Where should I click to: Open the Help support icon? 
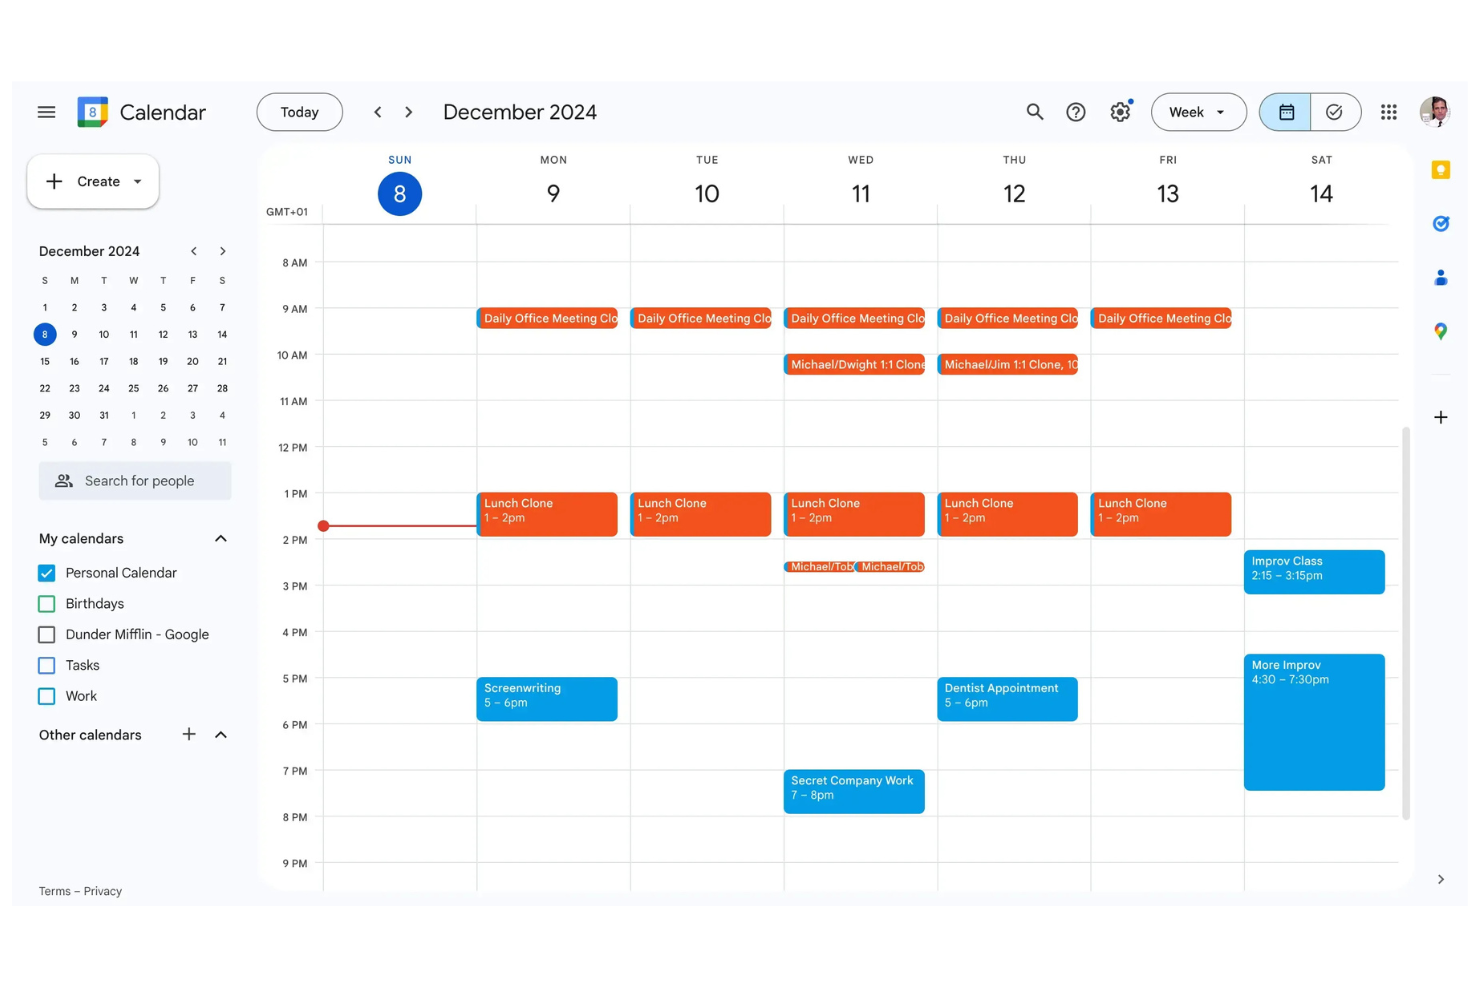[1076, 112]
